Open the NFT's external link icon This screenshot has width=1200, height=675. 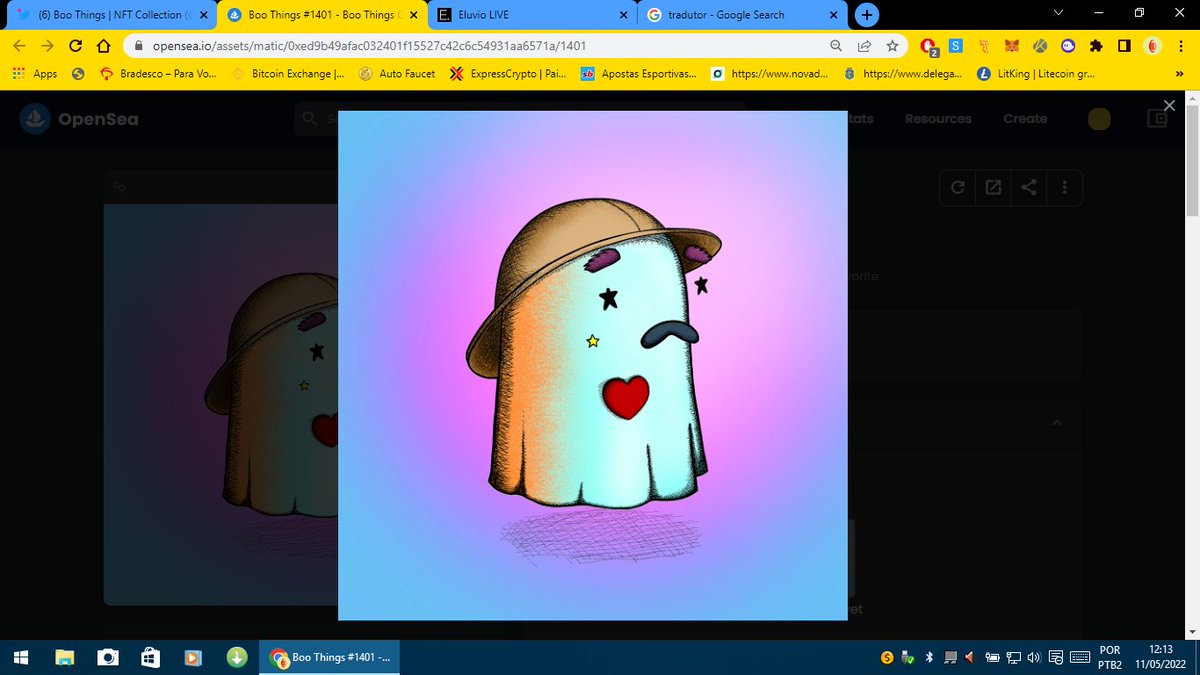point(993,187)
